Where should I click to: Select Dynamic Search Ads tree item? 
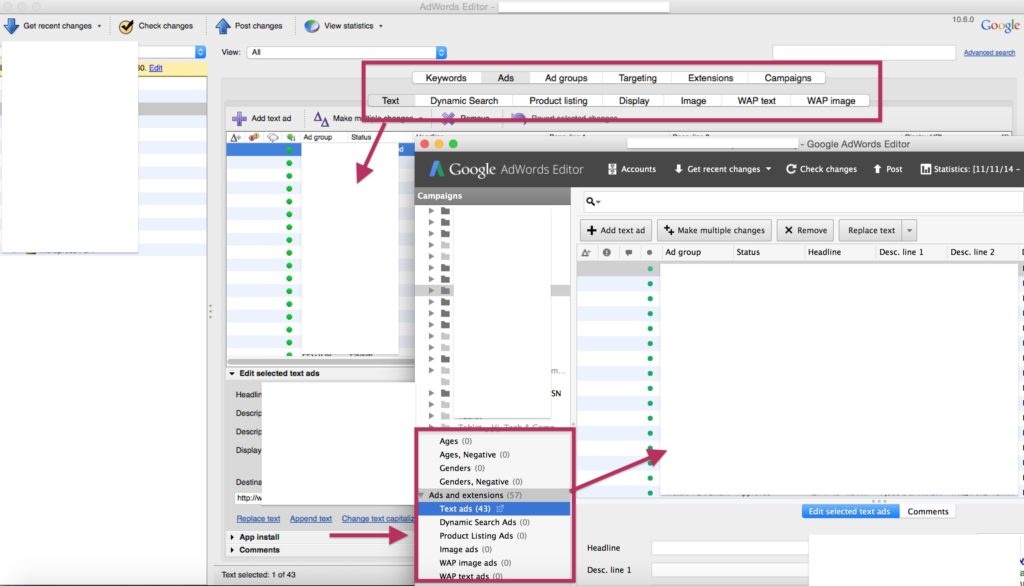click(484, 523)
